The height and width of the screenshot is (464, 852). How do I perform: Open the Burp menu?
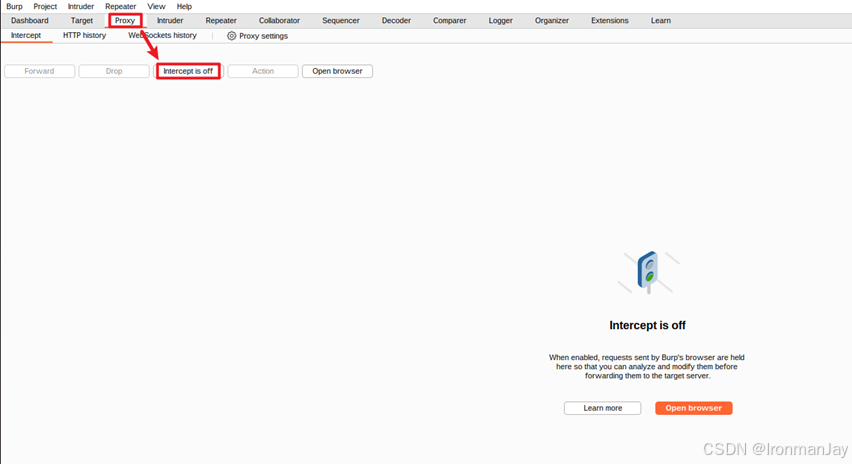point(14,7)
